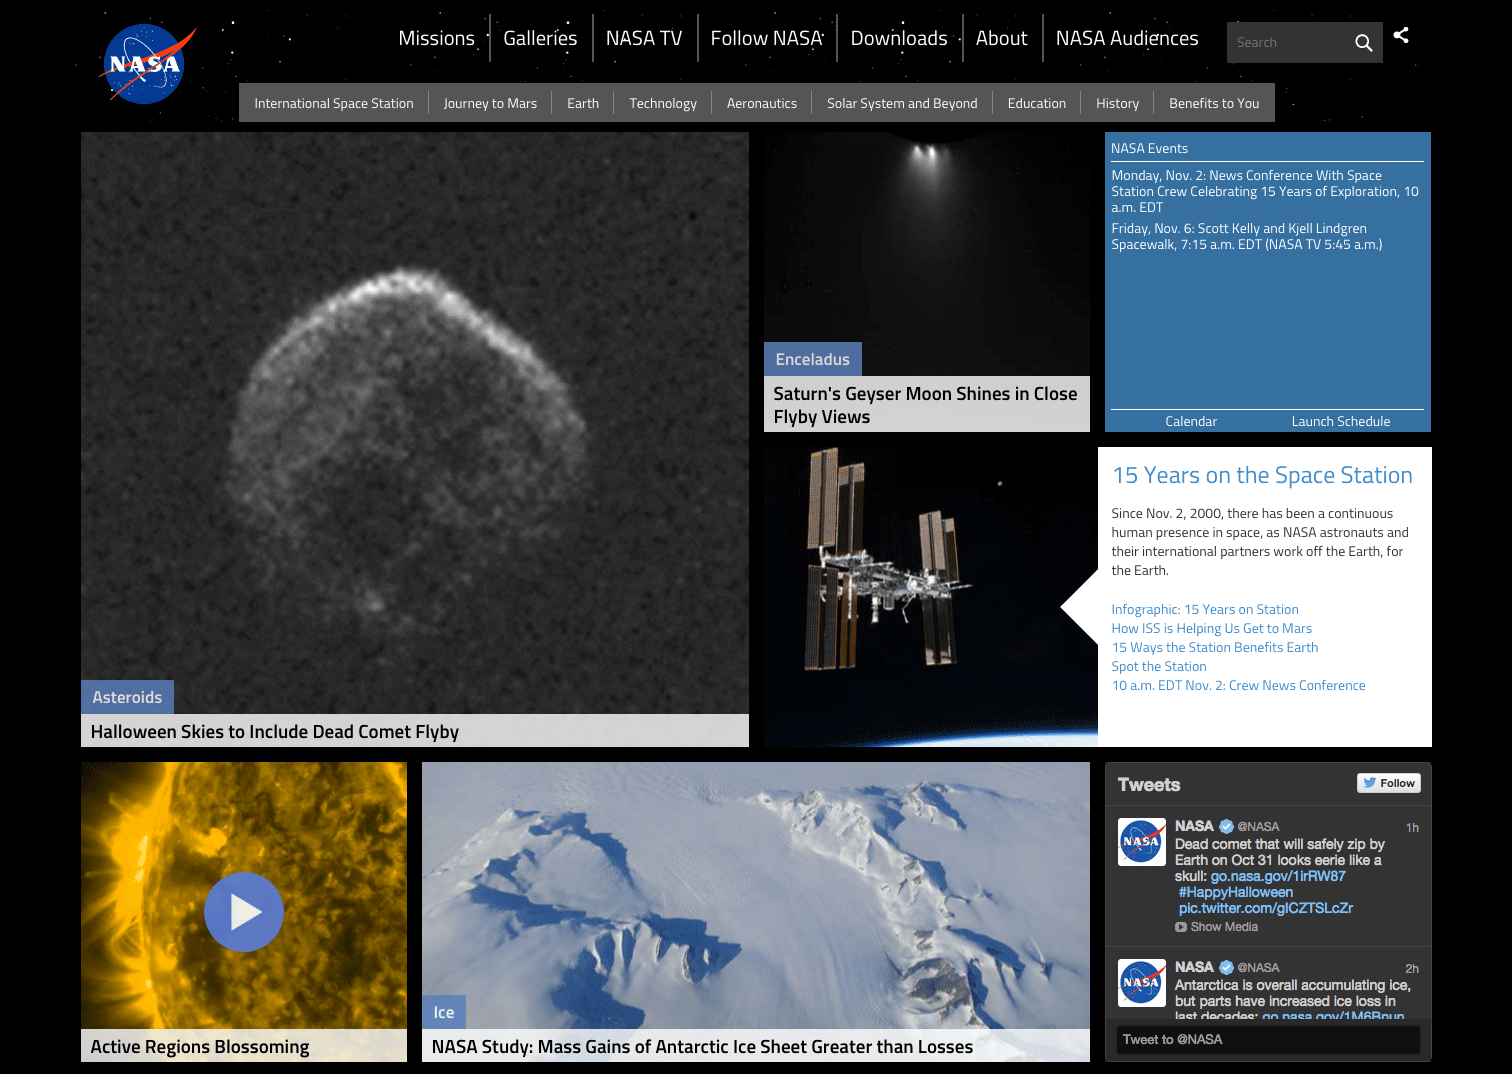Select the International Space Station topic
1512x1074 pixels.
[334, 103]
